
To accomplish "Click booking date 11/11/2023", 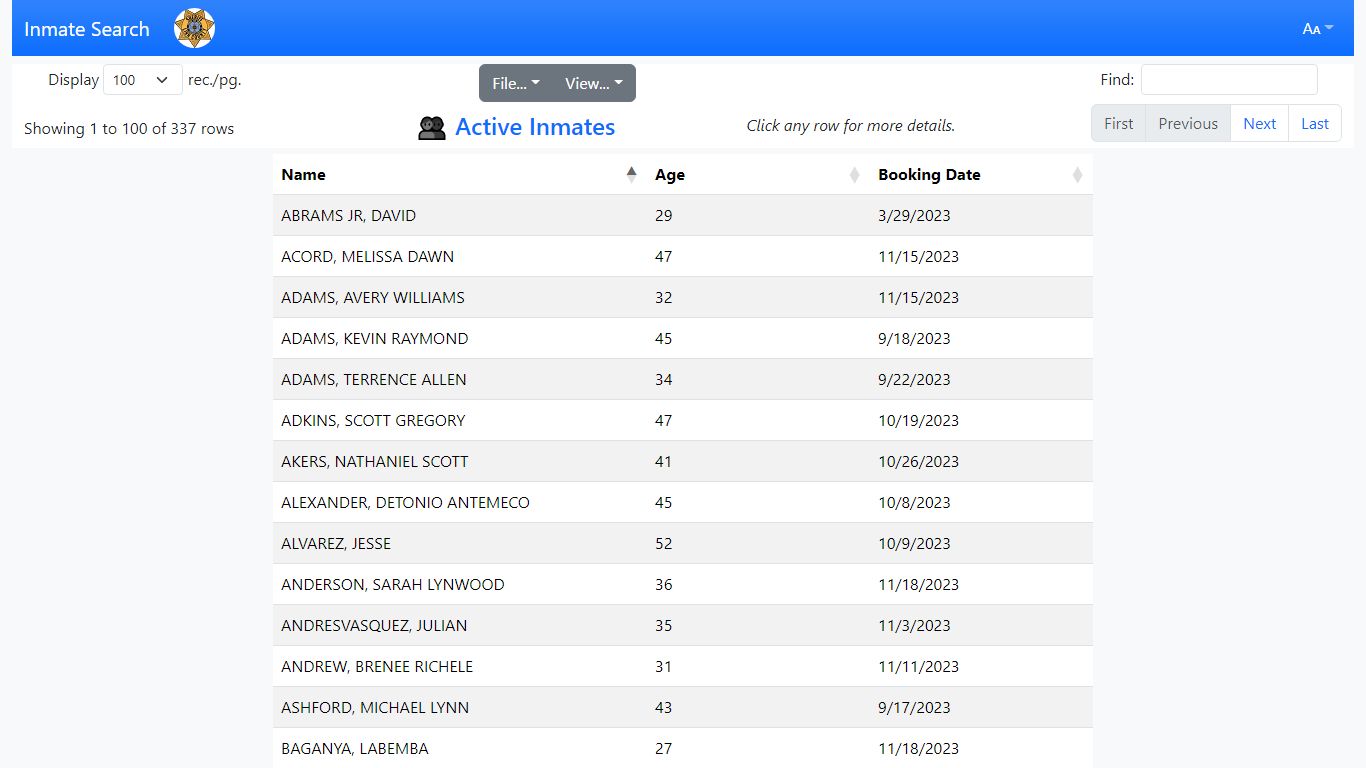I will click(918, 666).
